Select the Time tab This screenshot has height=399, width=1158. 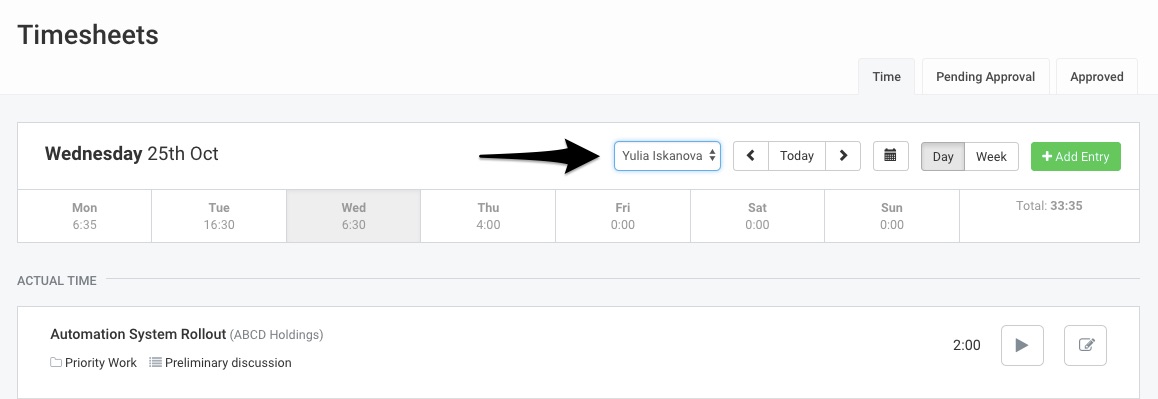point(886,77)
